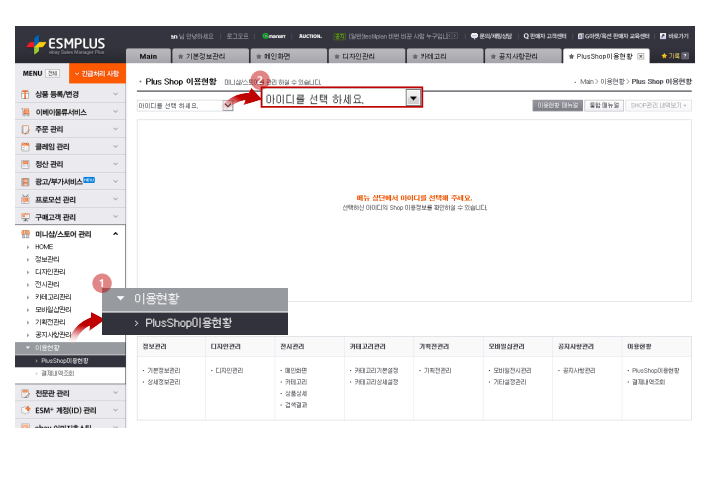715x489 pixels.
Task: Click the 정산 관리 sidebar icon
Action: [26, 164]
